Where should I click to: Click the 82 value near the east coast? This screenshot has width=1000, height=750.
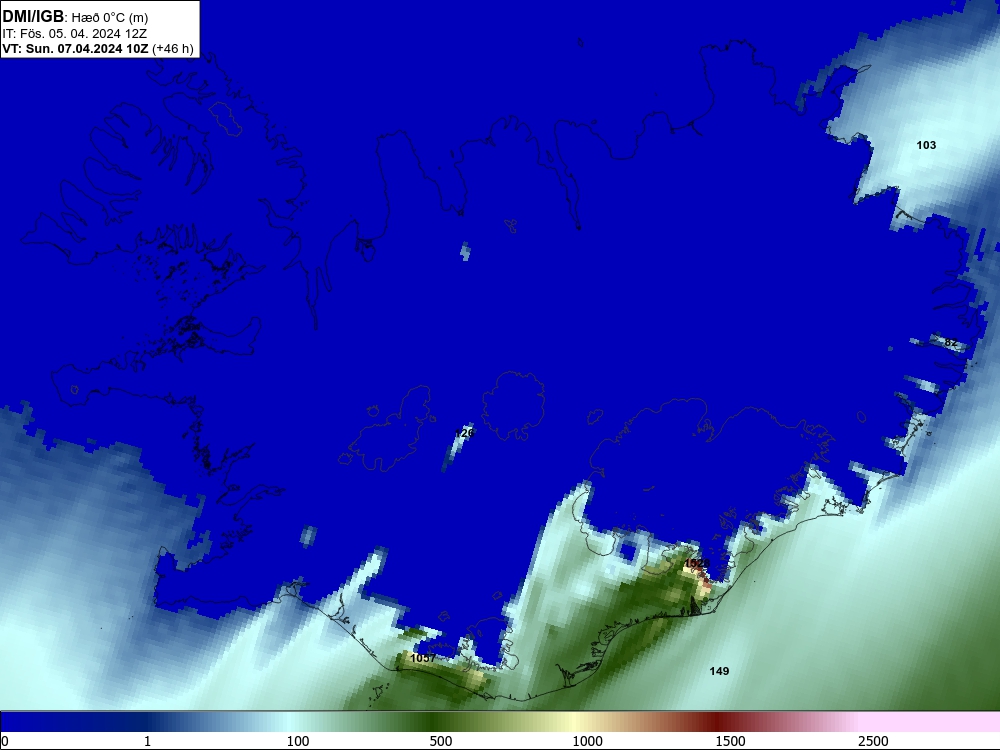click(951, 342)
